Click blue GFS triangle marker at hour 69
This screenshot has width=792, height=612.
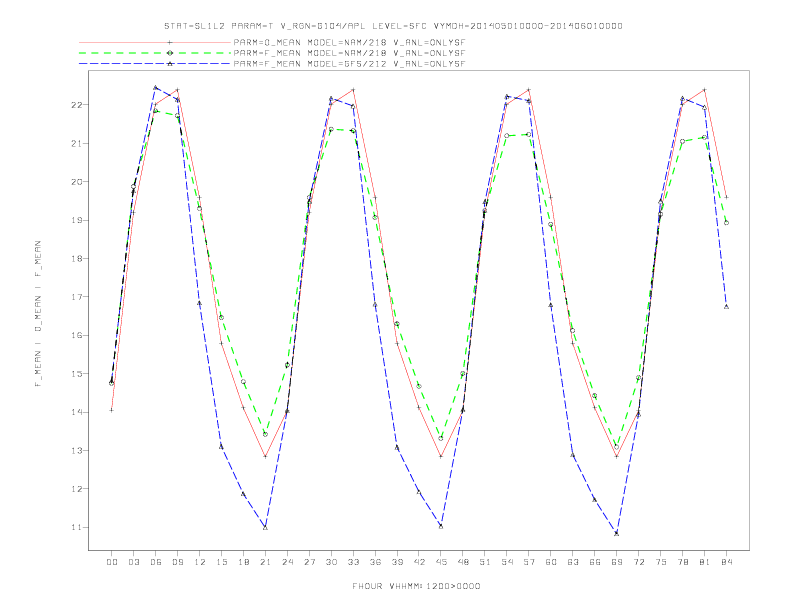(616, 533)
